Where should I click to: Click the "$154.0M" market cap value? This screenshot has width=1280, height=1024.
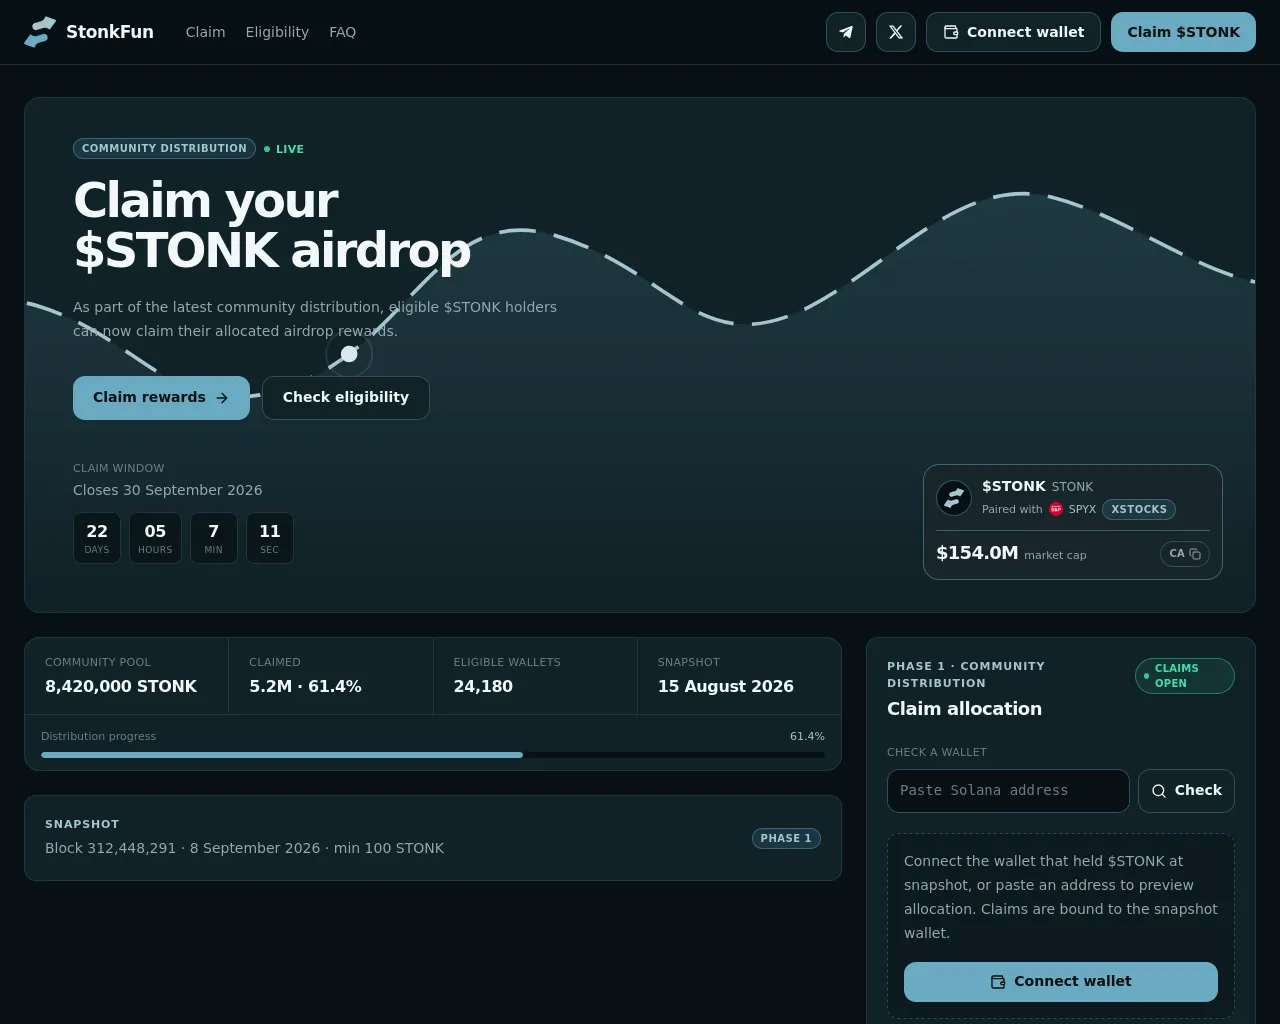[x=977, y=553]
